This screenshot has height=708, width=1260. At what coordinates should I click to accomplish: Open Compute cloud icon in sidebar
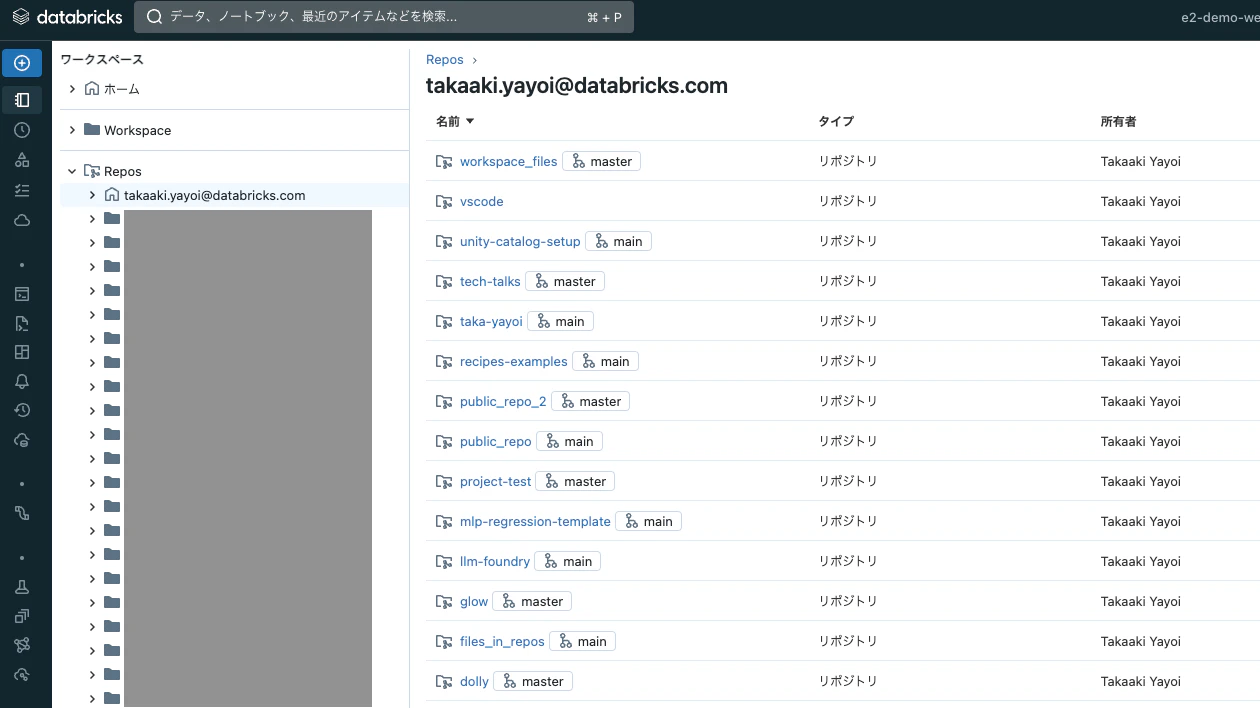pyautogui.click(x=22, y=220)
